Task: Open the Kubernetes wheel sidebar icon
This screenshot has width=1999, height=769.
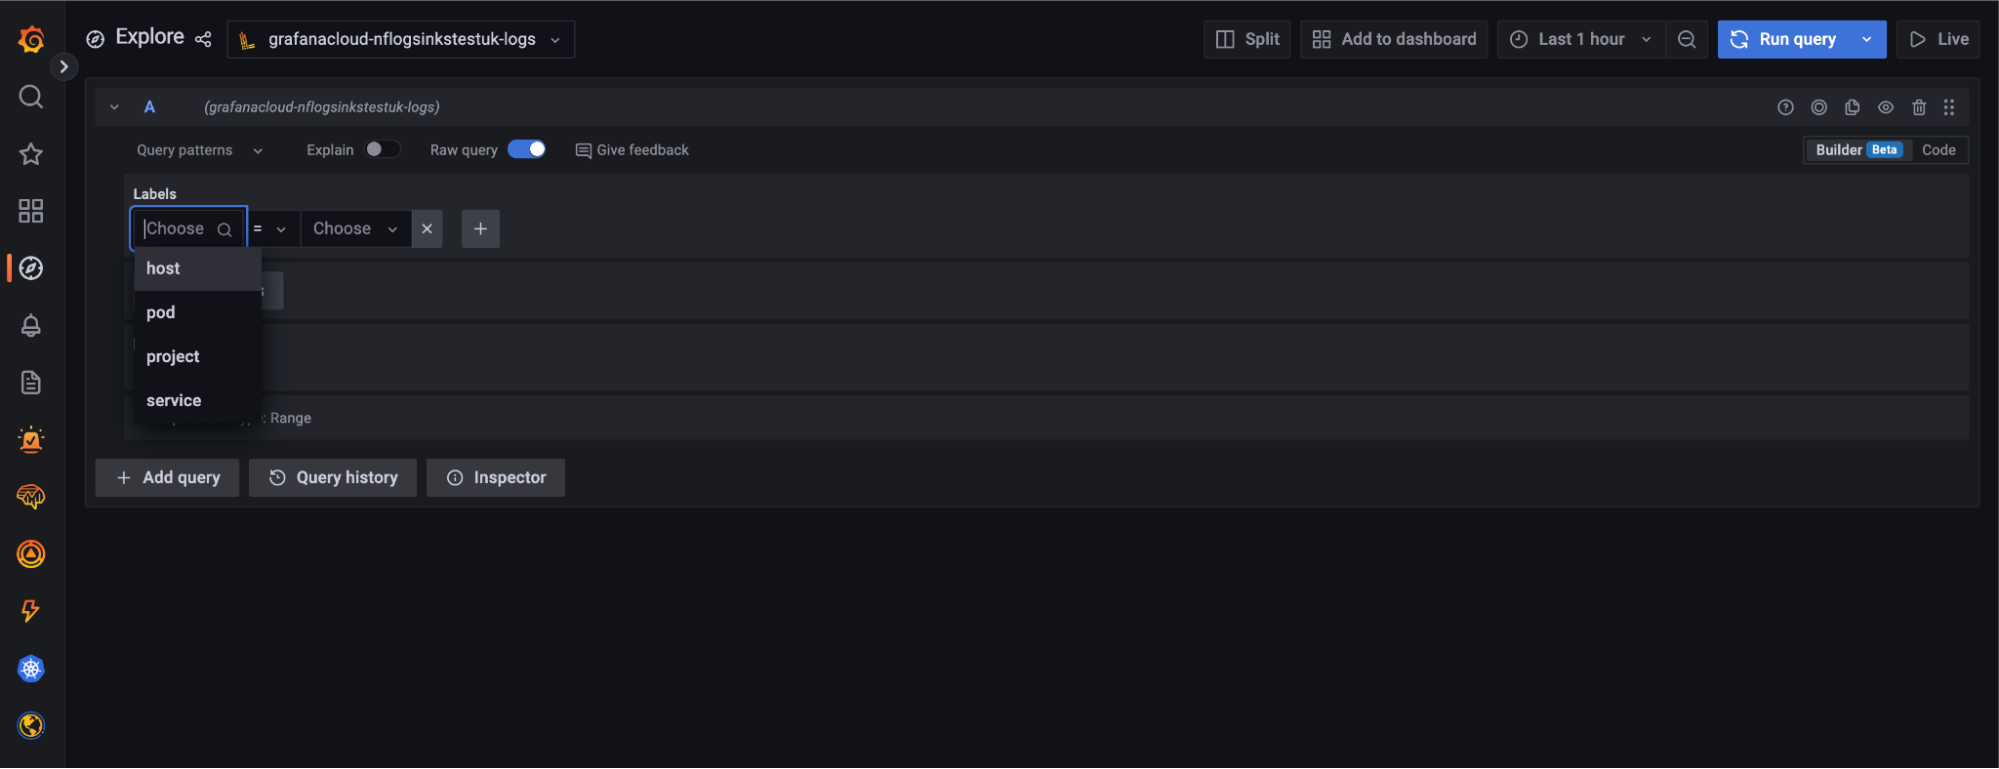Action: tap(31, 668)
